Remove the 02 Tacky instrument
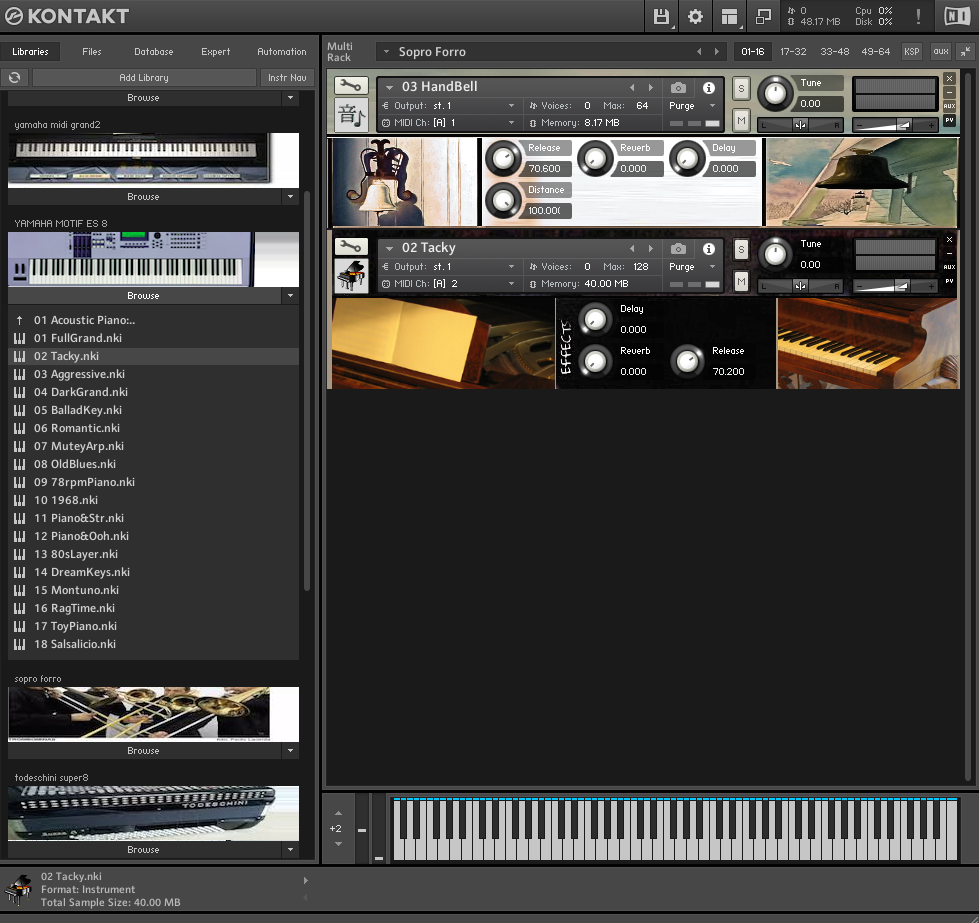The image size is (979, 923). (x=949, y=240)
